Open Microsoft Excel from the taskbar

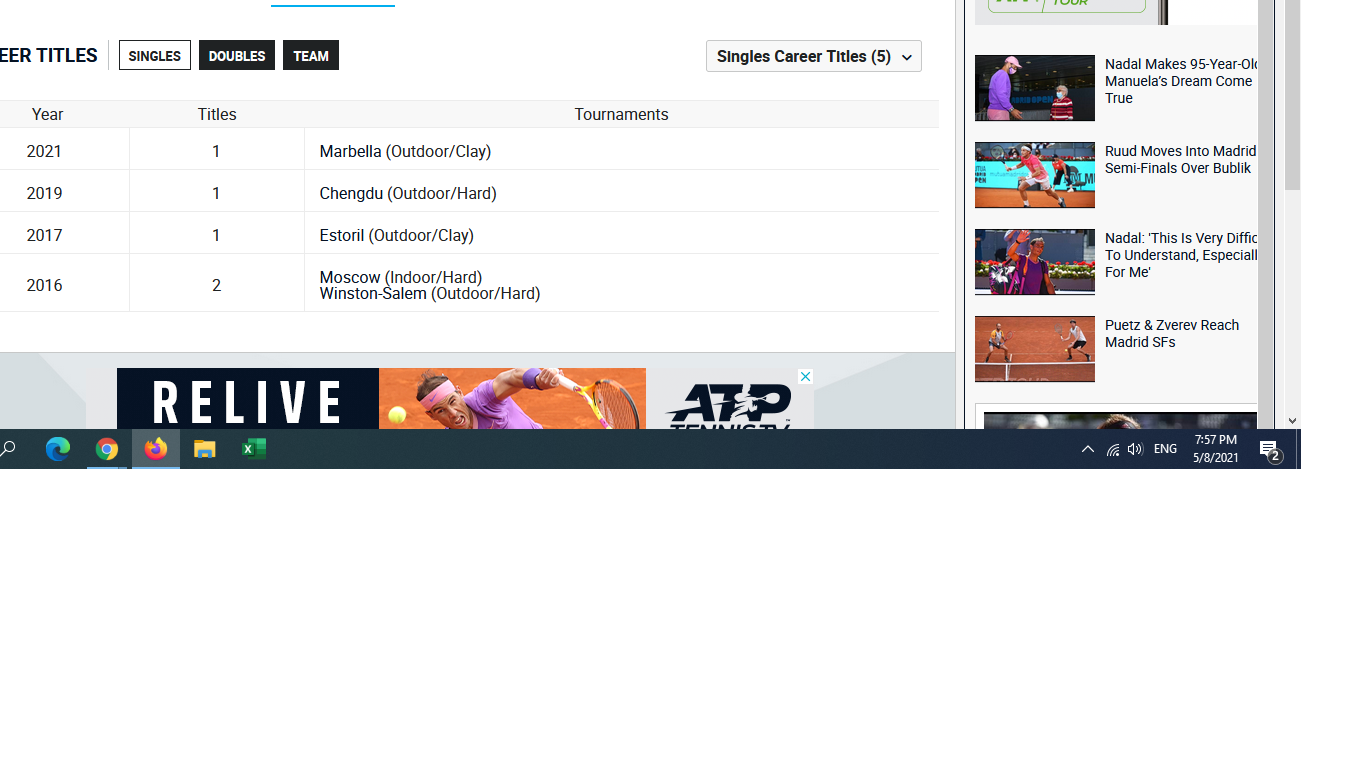pos(252,448)
